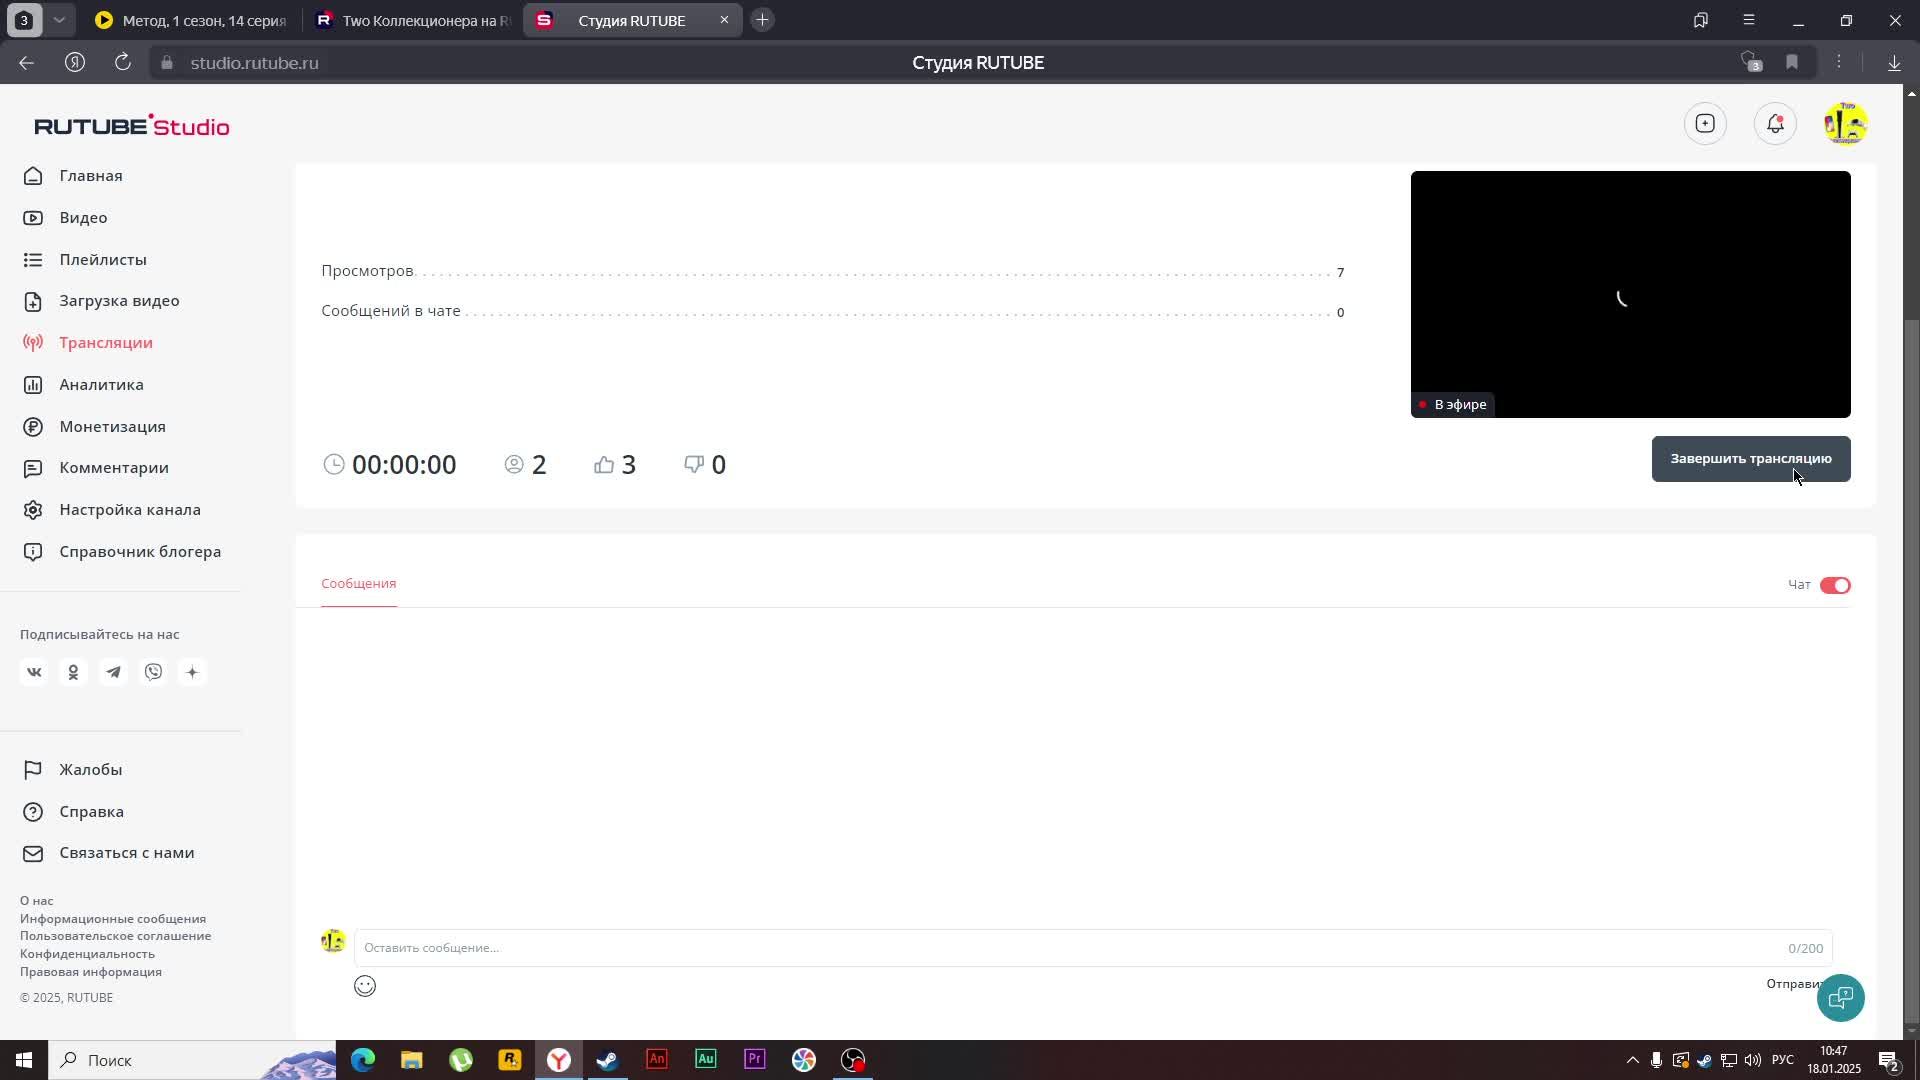Open the support chat teal bubble
This screenshot has width=1920, height=1080.
(x=1841, y=997)
